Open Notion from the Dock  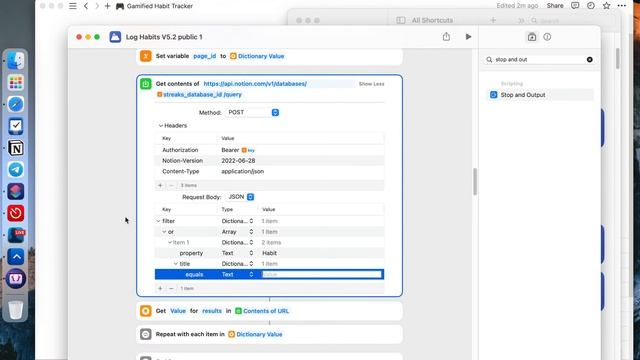coord(16,148)
